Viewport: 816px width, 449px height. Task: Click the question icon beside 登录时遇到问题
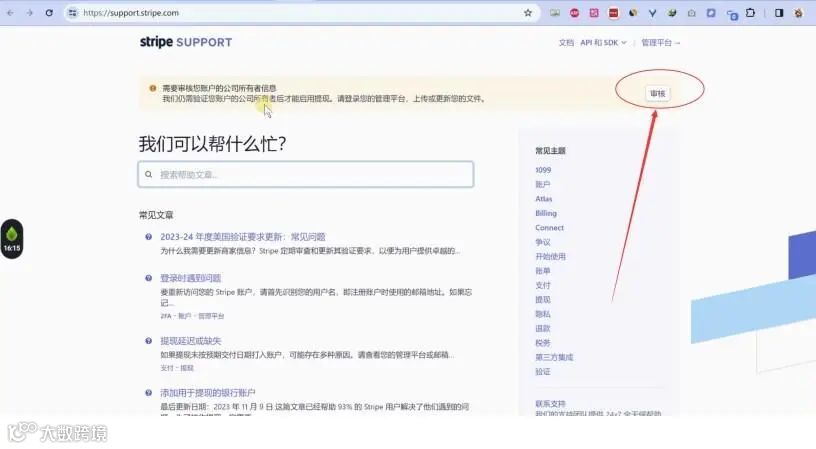coord(148,278)
